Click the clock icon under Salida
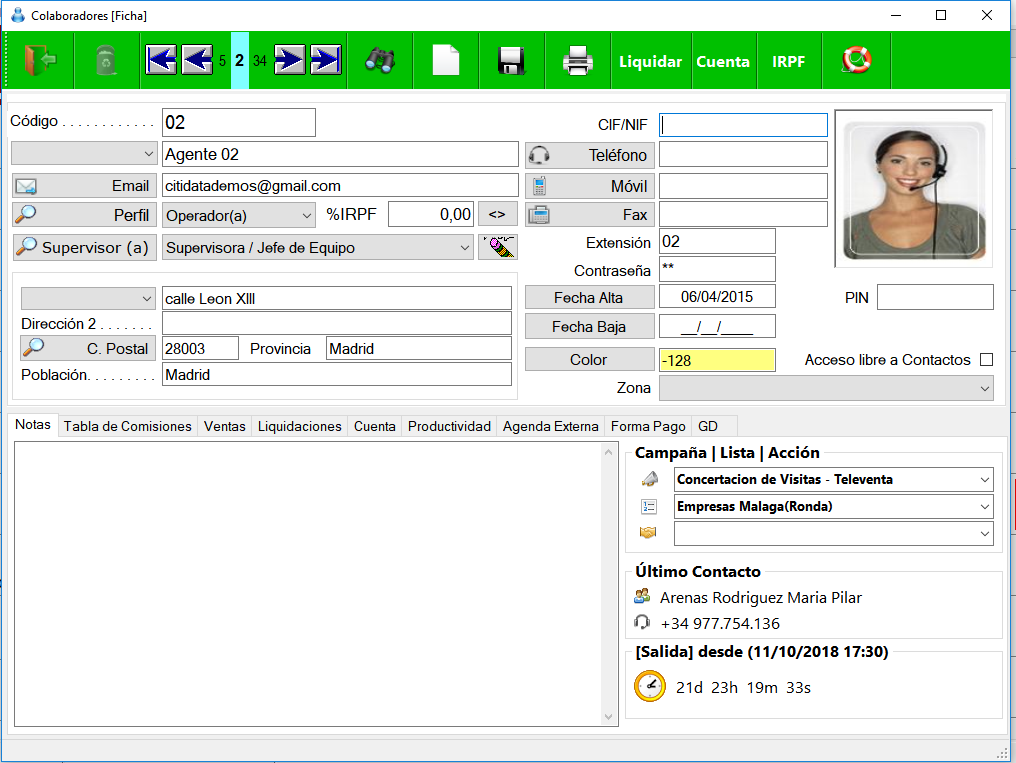 tap(650, 687)
